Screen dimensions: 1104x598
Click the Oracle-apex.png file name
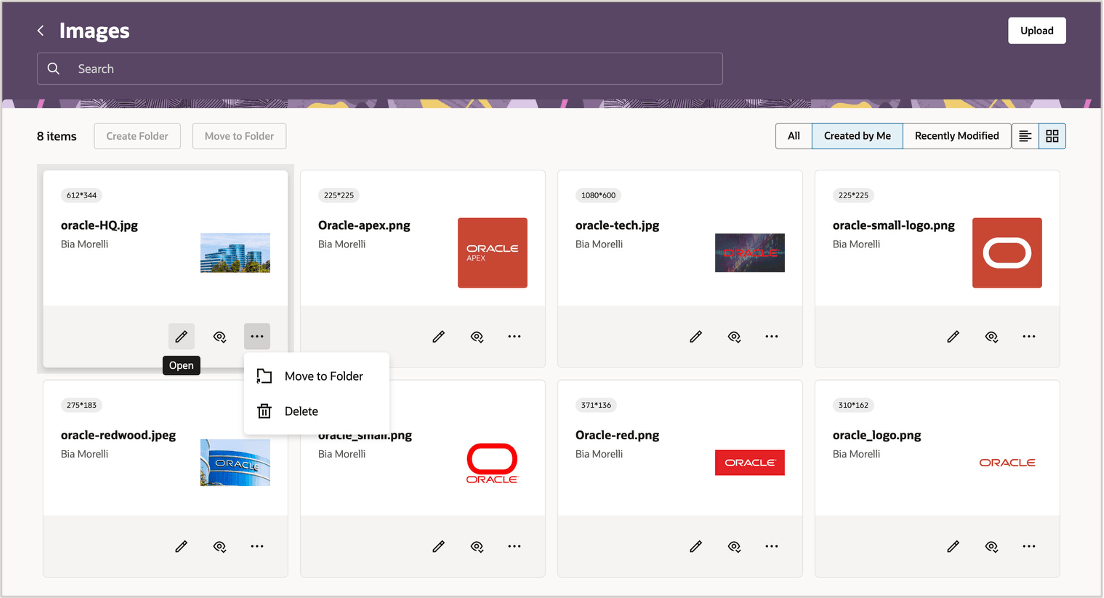pyautogui.click(x=364, y=225)
